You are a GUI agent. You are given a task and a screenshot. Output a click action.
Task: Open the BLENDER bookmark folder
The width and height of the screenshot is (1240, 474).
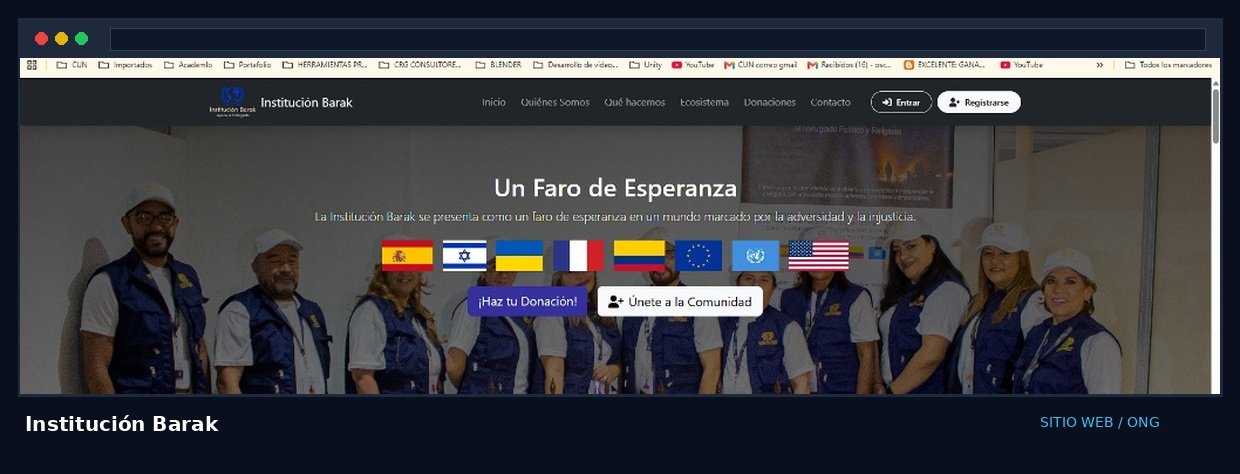pyautogui.click(x=497, y=65)
